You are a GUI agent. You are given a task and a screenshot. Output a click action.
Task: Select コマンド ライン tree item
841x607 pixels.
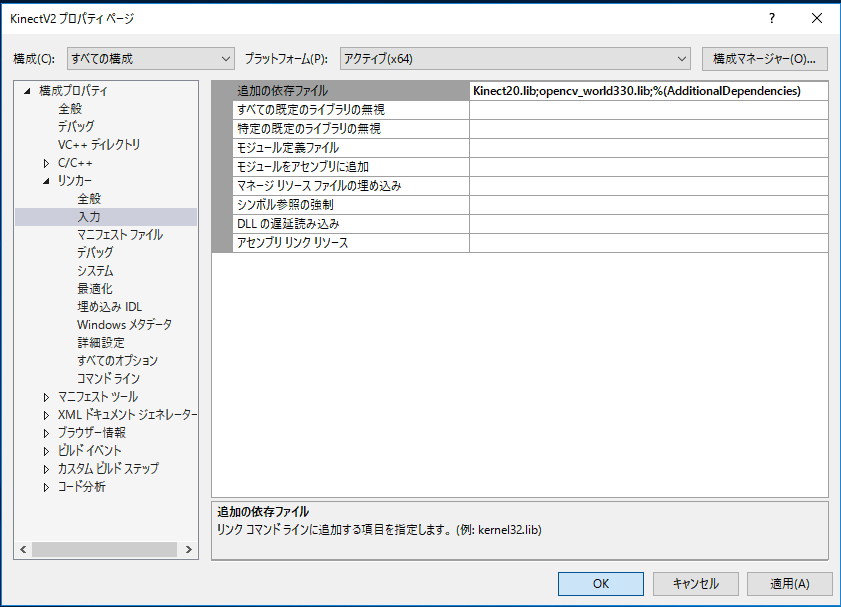pyautogui.click(x=108, y=379)
